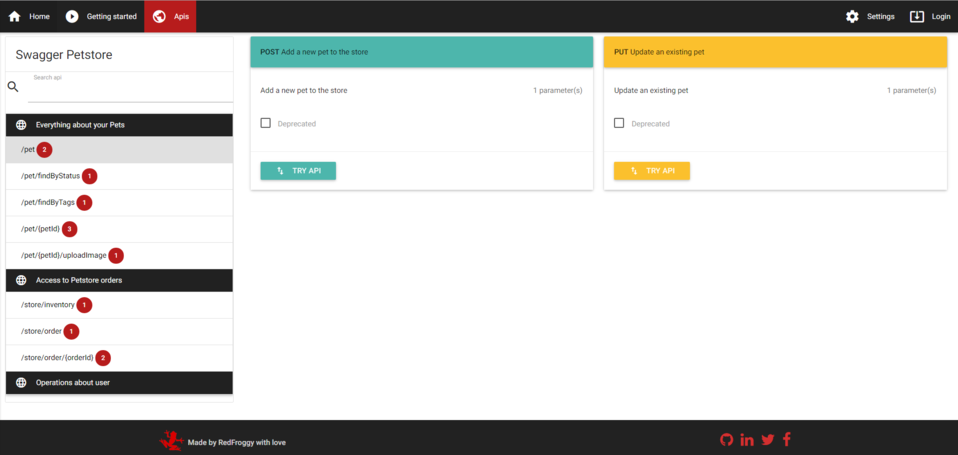
Task: Click the badge 1 beside /pet/findByTags
Action: click(x=84, y=202)
